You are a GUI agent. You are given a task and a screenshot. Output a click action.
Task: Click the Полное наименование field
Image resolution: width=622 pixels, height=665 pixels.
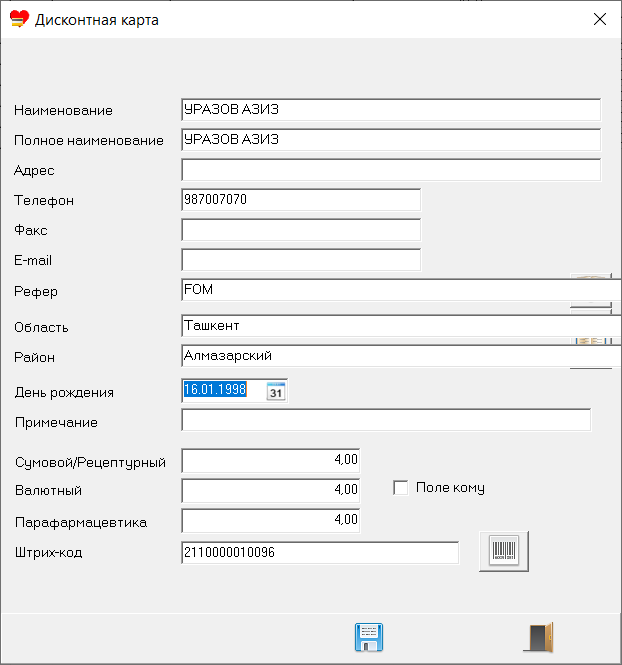click(x=391, y=140)
